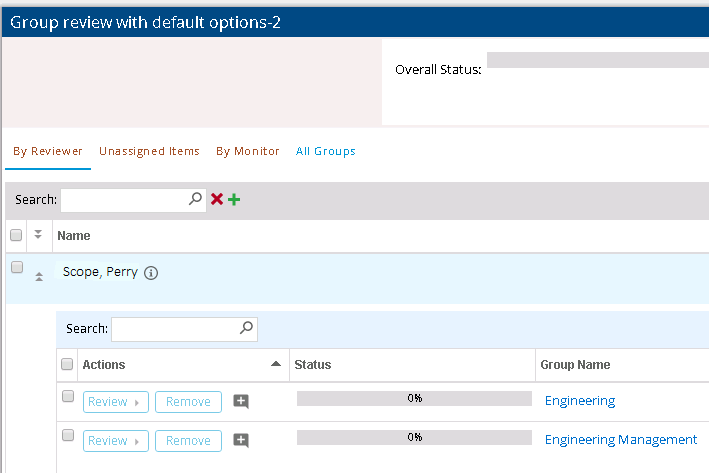Click Engineering row 0% progress bar
Screen dimensions: 709x473
click(x=414, y=398)
